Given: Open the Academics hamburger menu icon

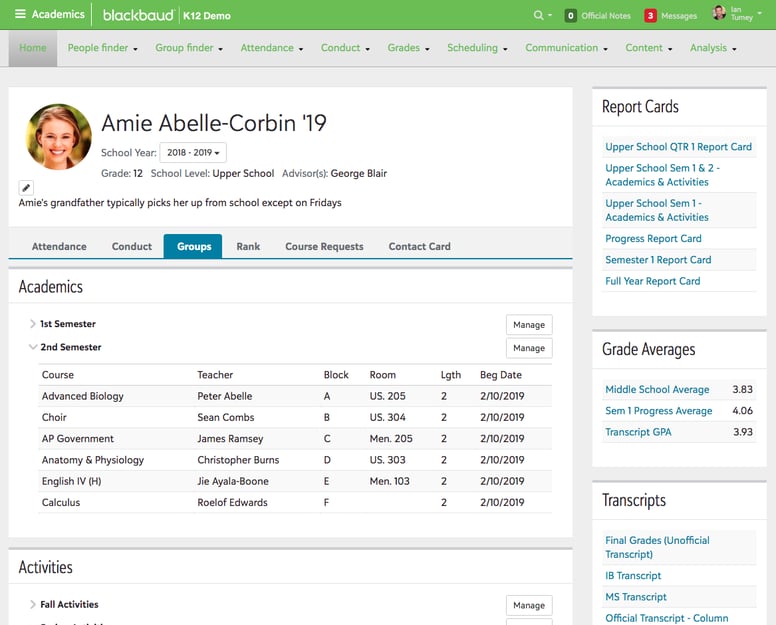Looking at the screenshot, I should (20, 15).
